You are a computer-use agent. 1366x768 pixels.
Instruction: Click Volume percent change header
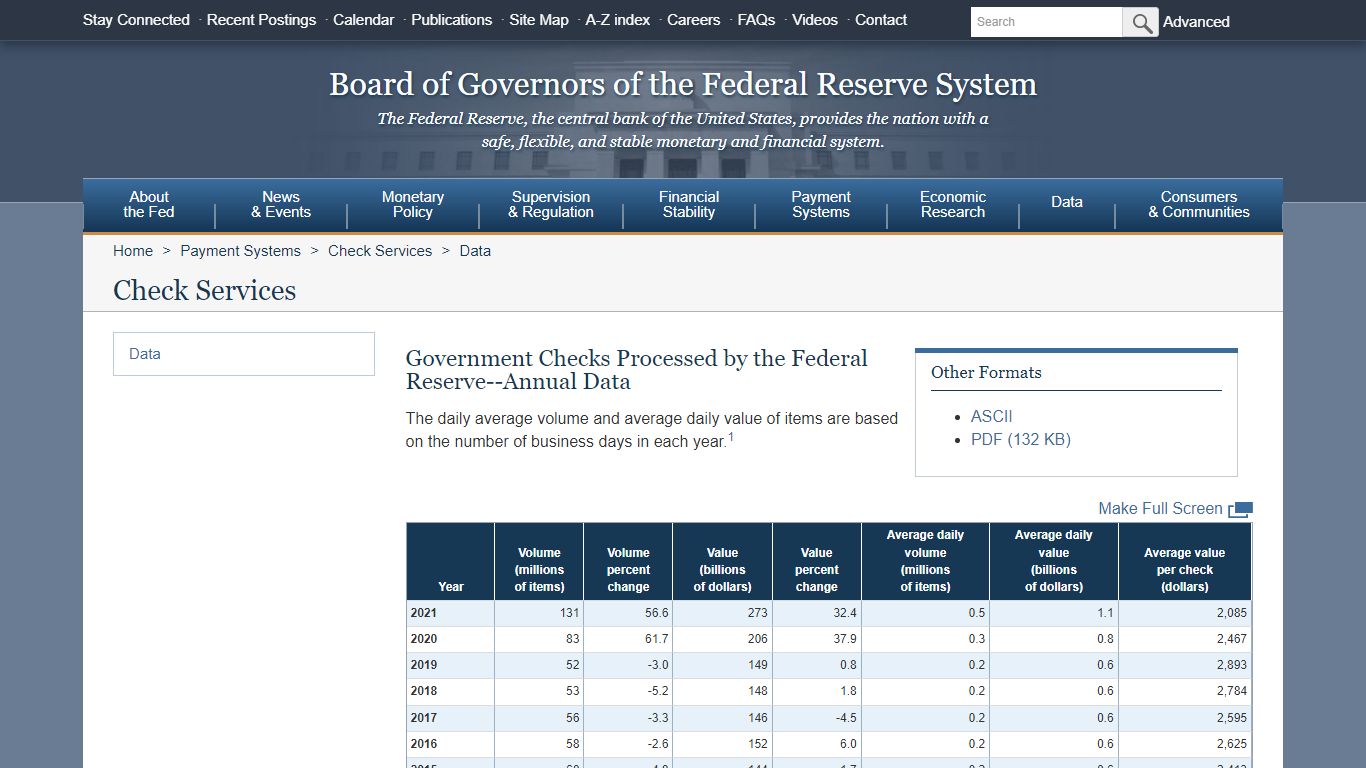(628, 561)
